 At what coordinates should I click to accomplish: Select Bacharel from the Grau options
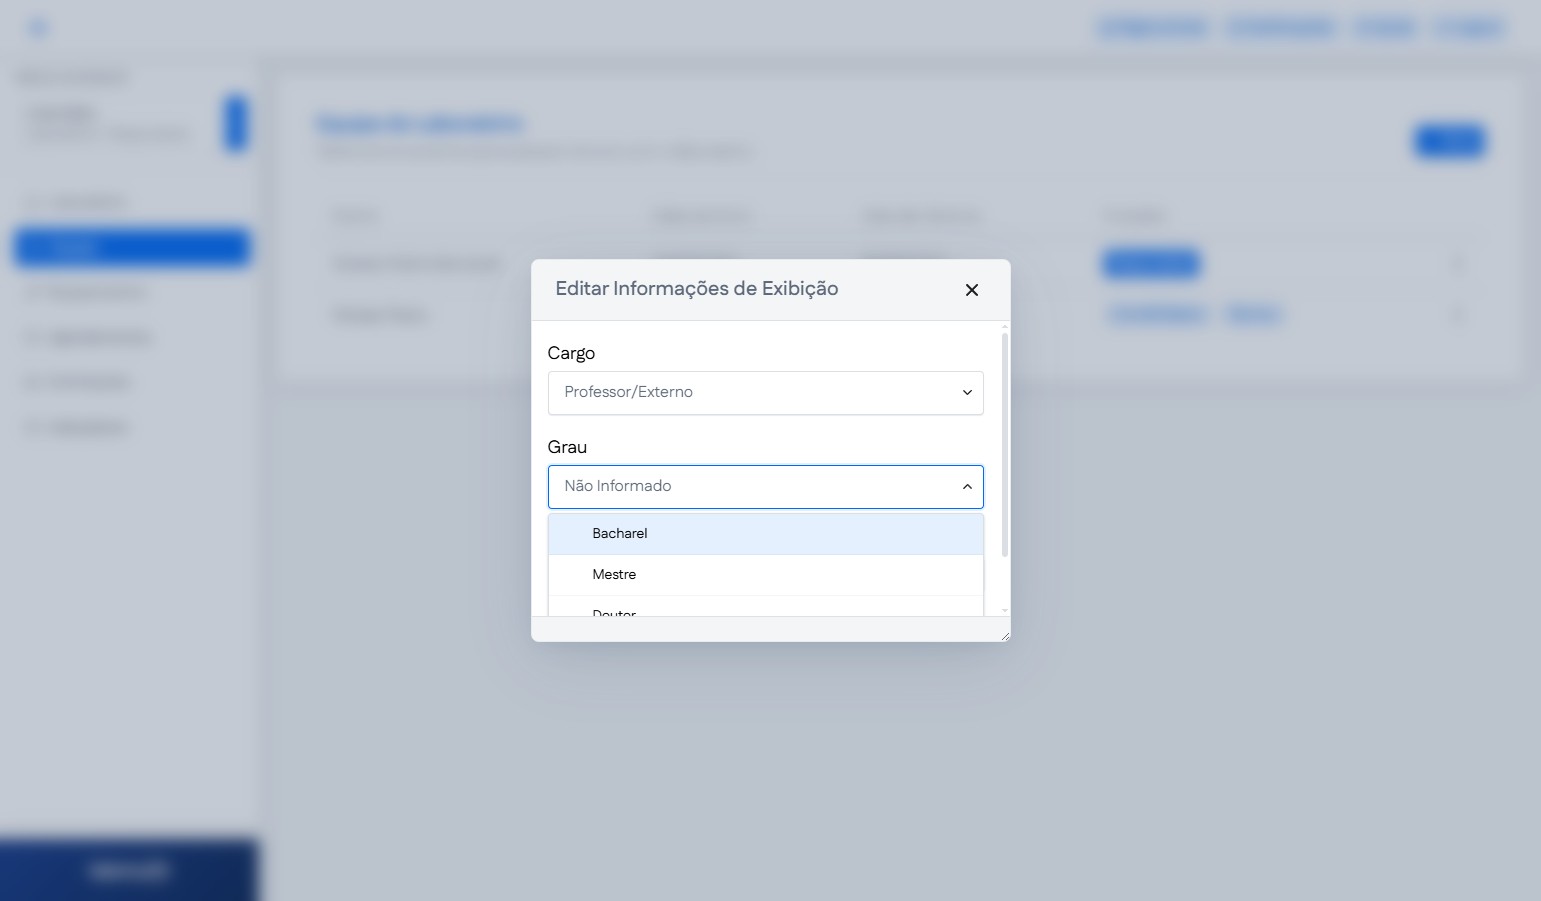click(620, 534)
